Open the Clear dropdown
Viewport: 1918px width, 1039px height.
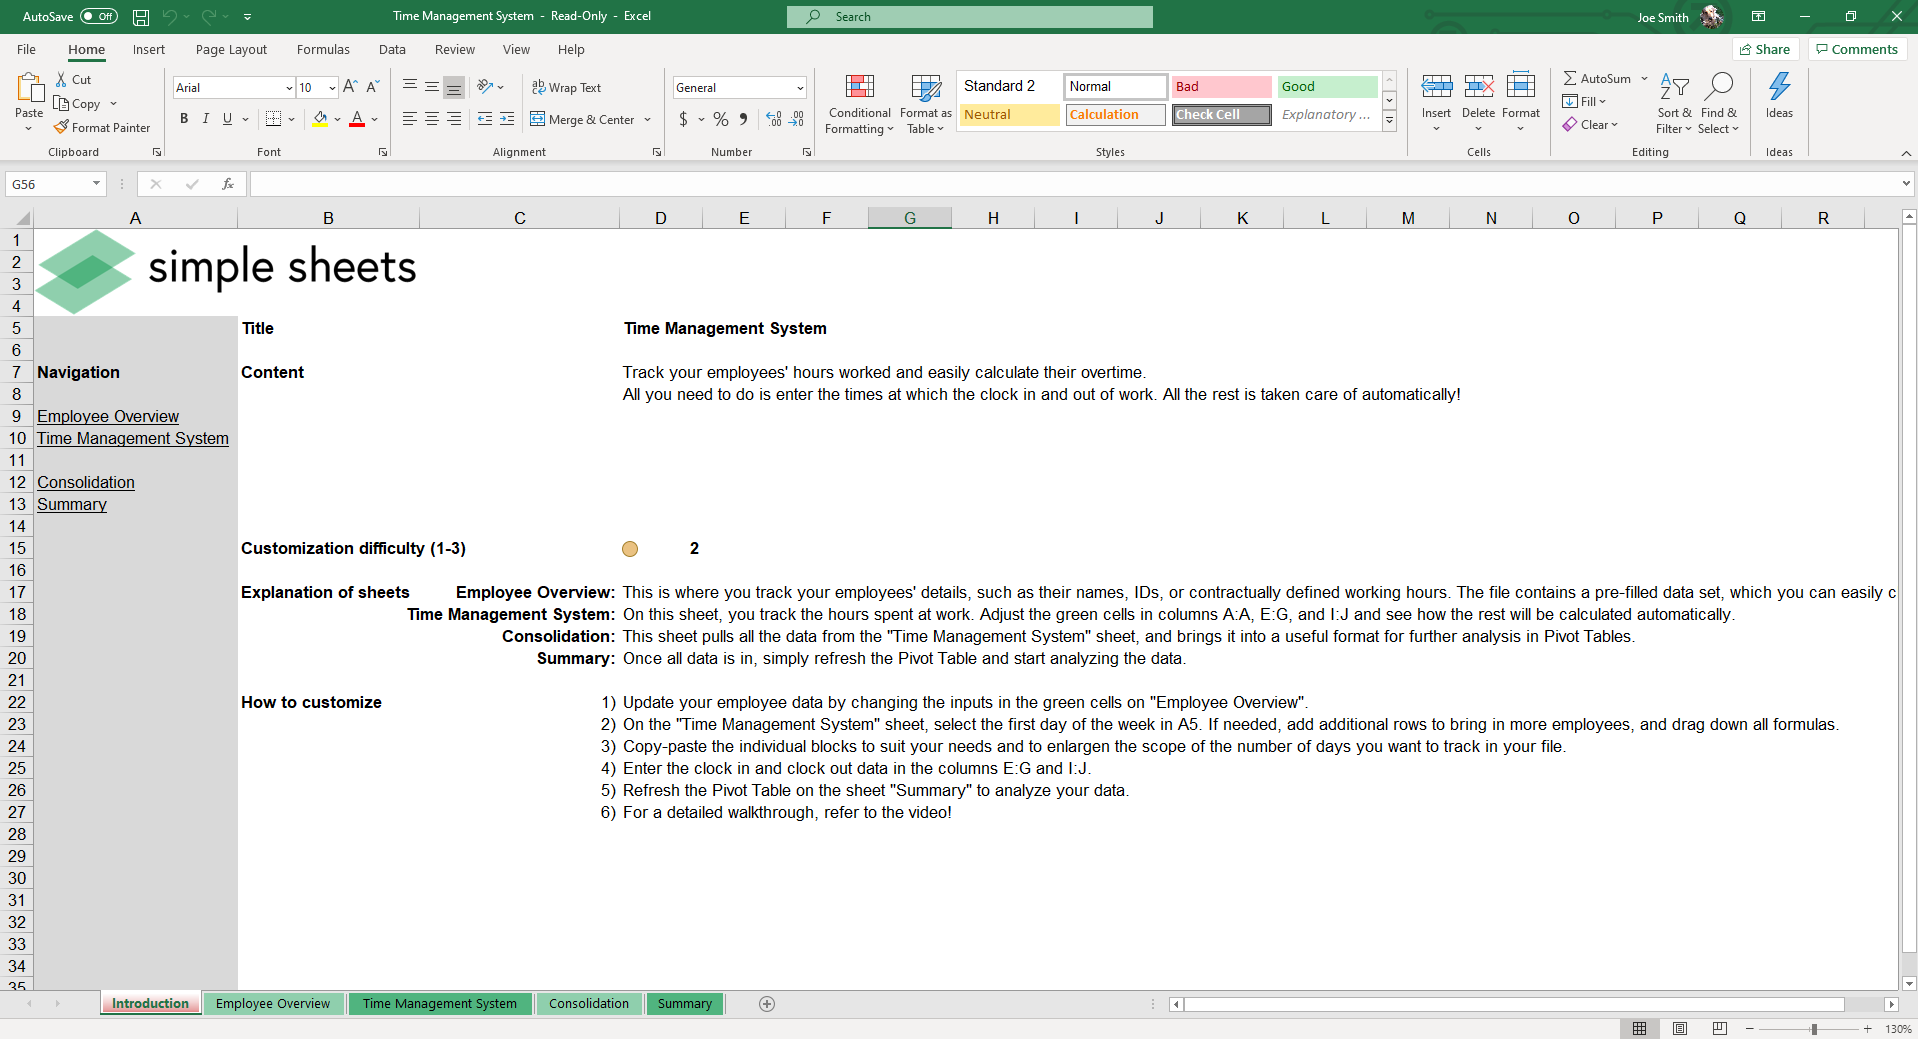pyautogui.click(x=1591, y=125)
